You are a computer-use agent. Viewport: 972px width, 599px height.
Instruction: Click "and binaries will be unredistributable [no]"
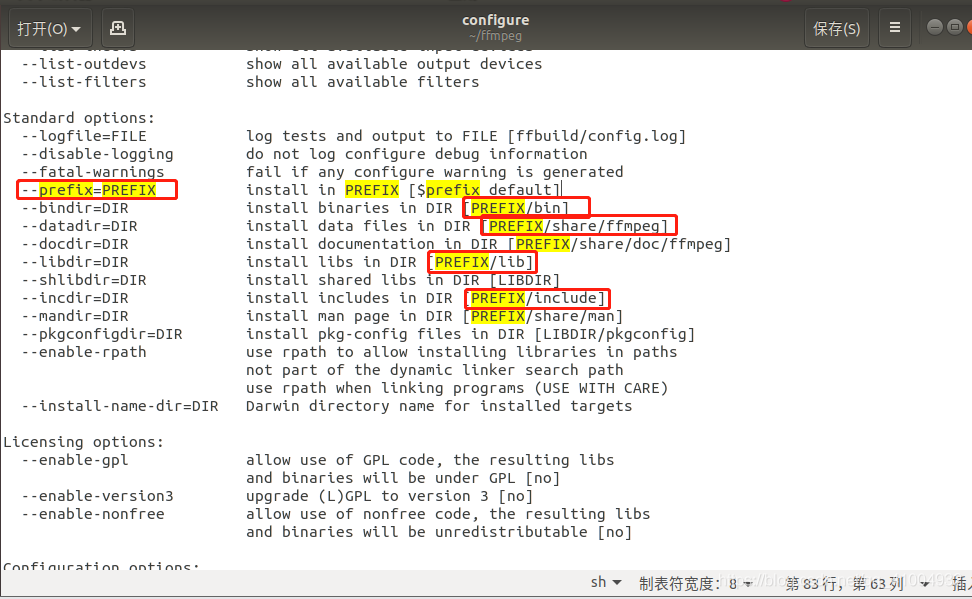pyautogui.click(x=439, y=531)
